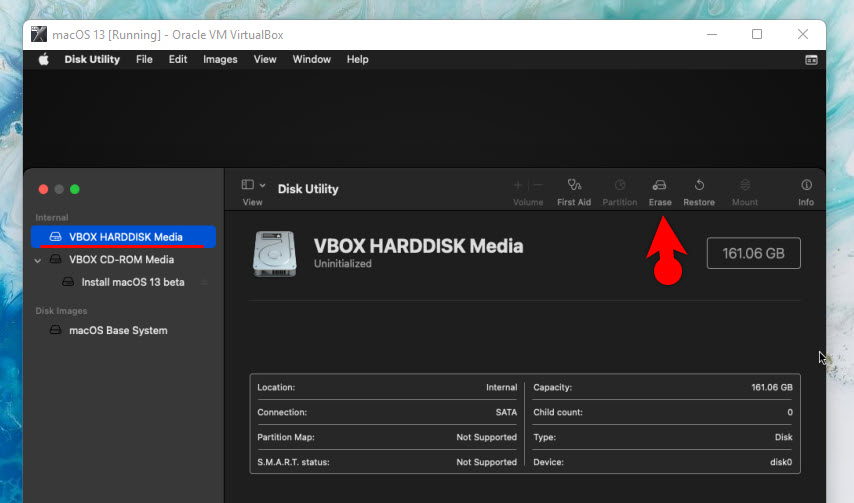Maximize the Oracle VM VirtualBox window
This screenshot has height=503, width=854.
point(757,34)
